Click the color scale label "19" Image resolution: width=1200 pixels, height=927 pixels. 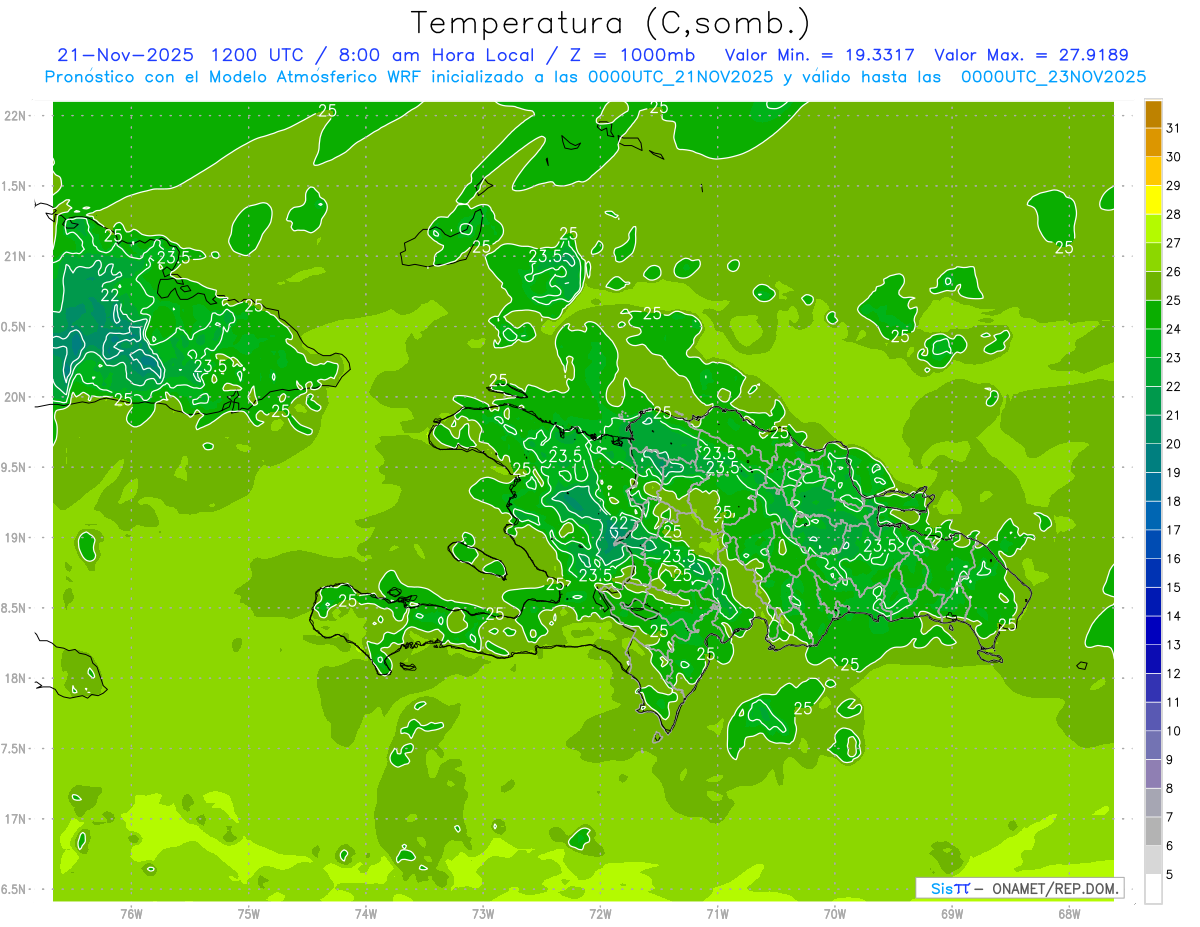click(1174, 473)
